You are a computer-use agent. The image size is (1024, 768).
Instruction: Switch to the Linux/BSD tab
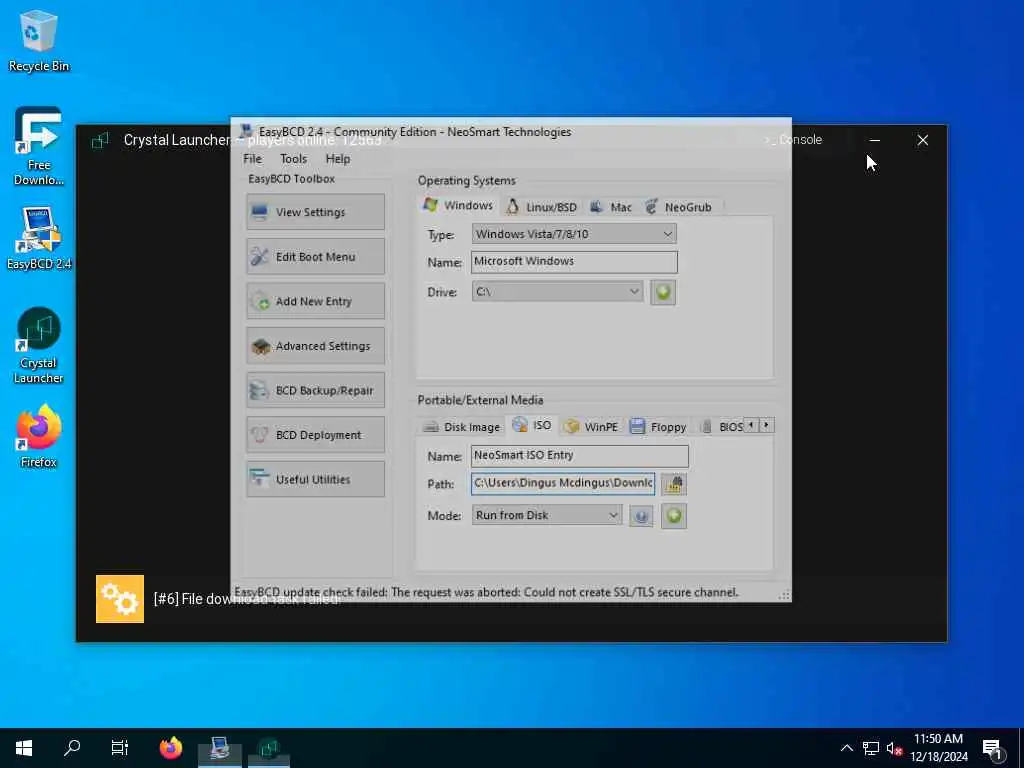[x=542, y=207]
